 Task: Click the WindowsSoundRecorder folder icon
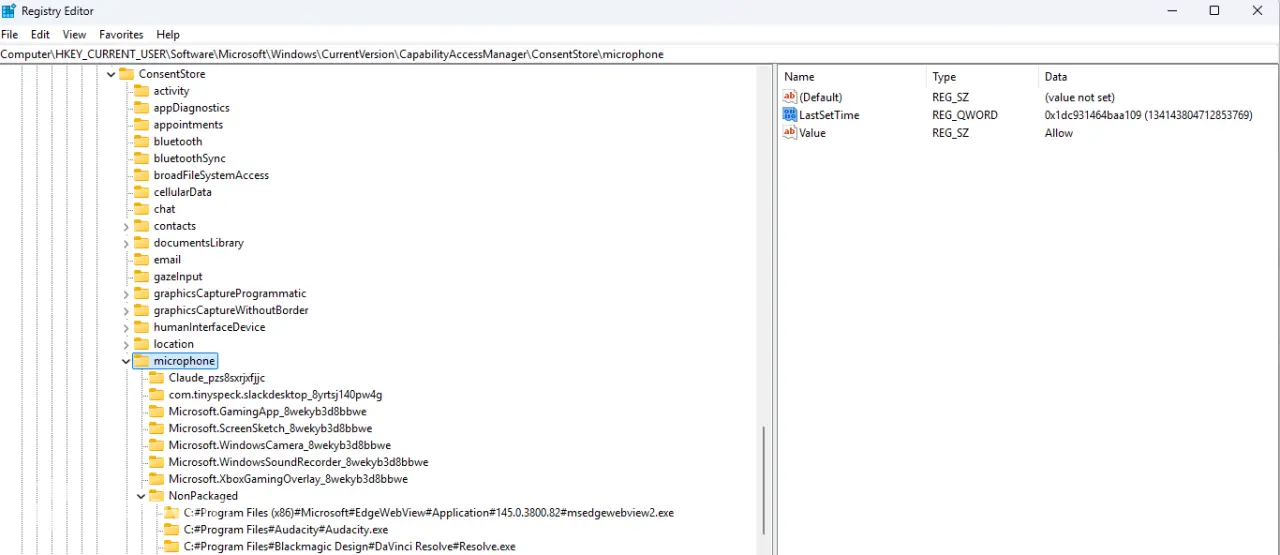coord(156,462)
